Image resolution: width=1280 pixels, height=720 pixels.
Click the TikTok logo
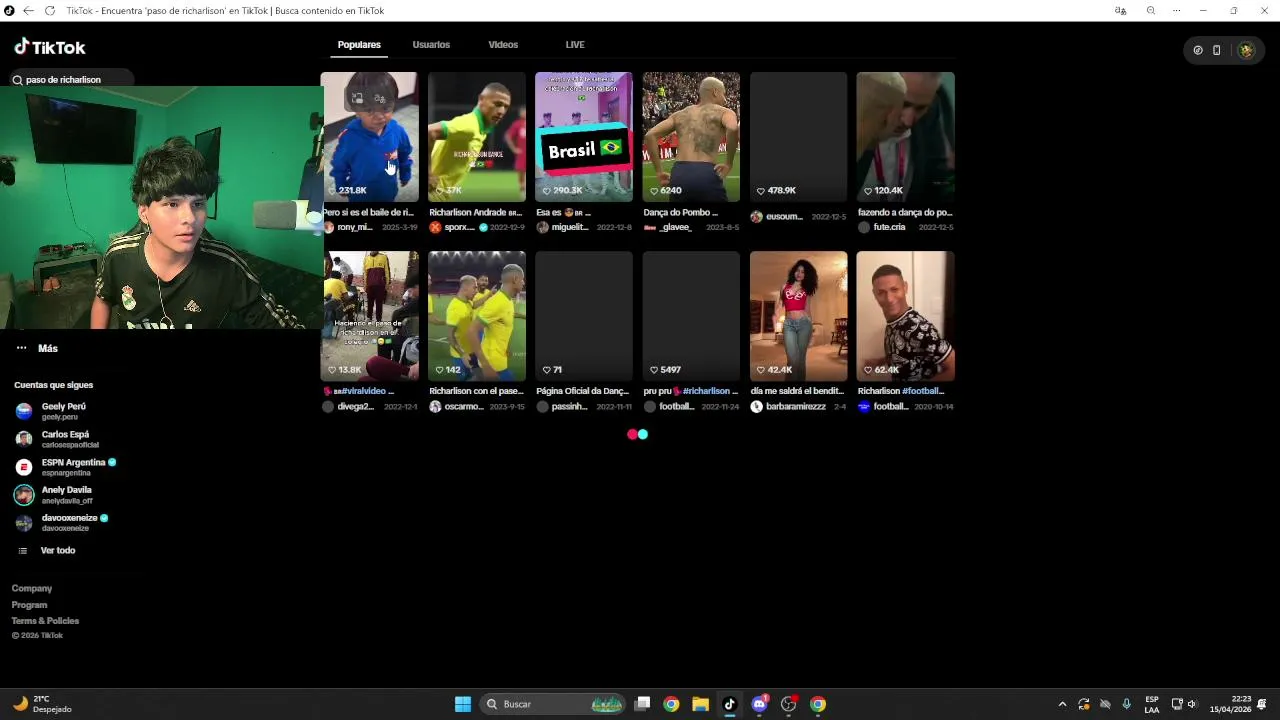point(50,47)
